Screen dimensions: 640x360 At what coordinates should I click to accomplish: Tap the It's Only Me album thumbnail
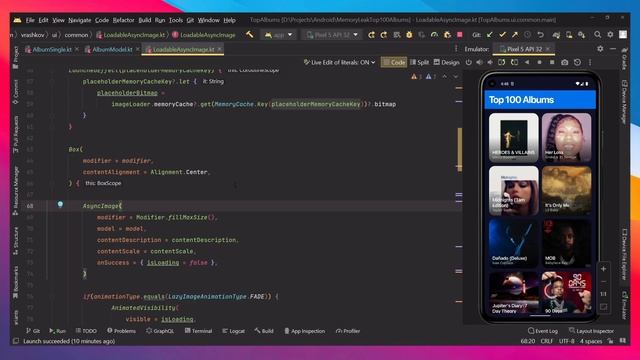[567, 190]
